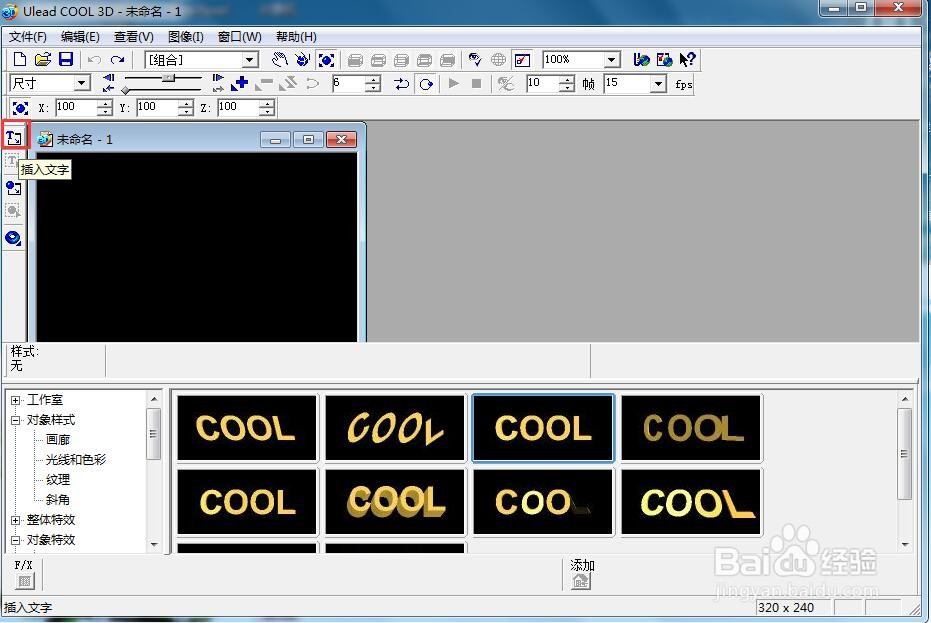Click the total frames field showing 10

pos(543,84)
